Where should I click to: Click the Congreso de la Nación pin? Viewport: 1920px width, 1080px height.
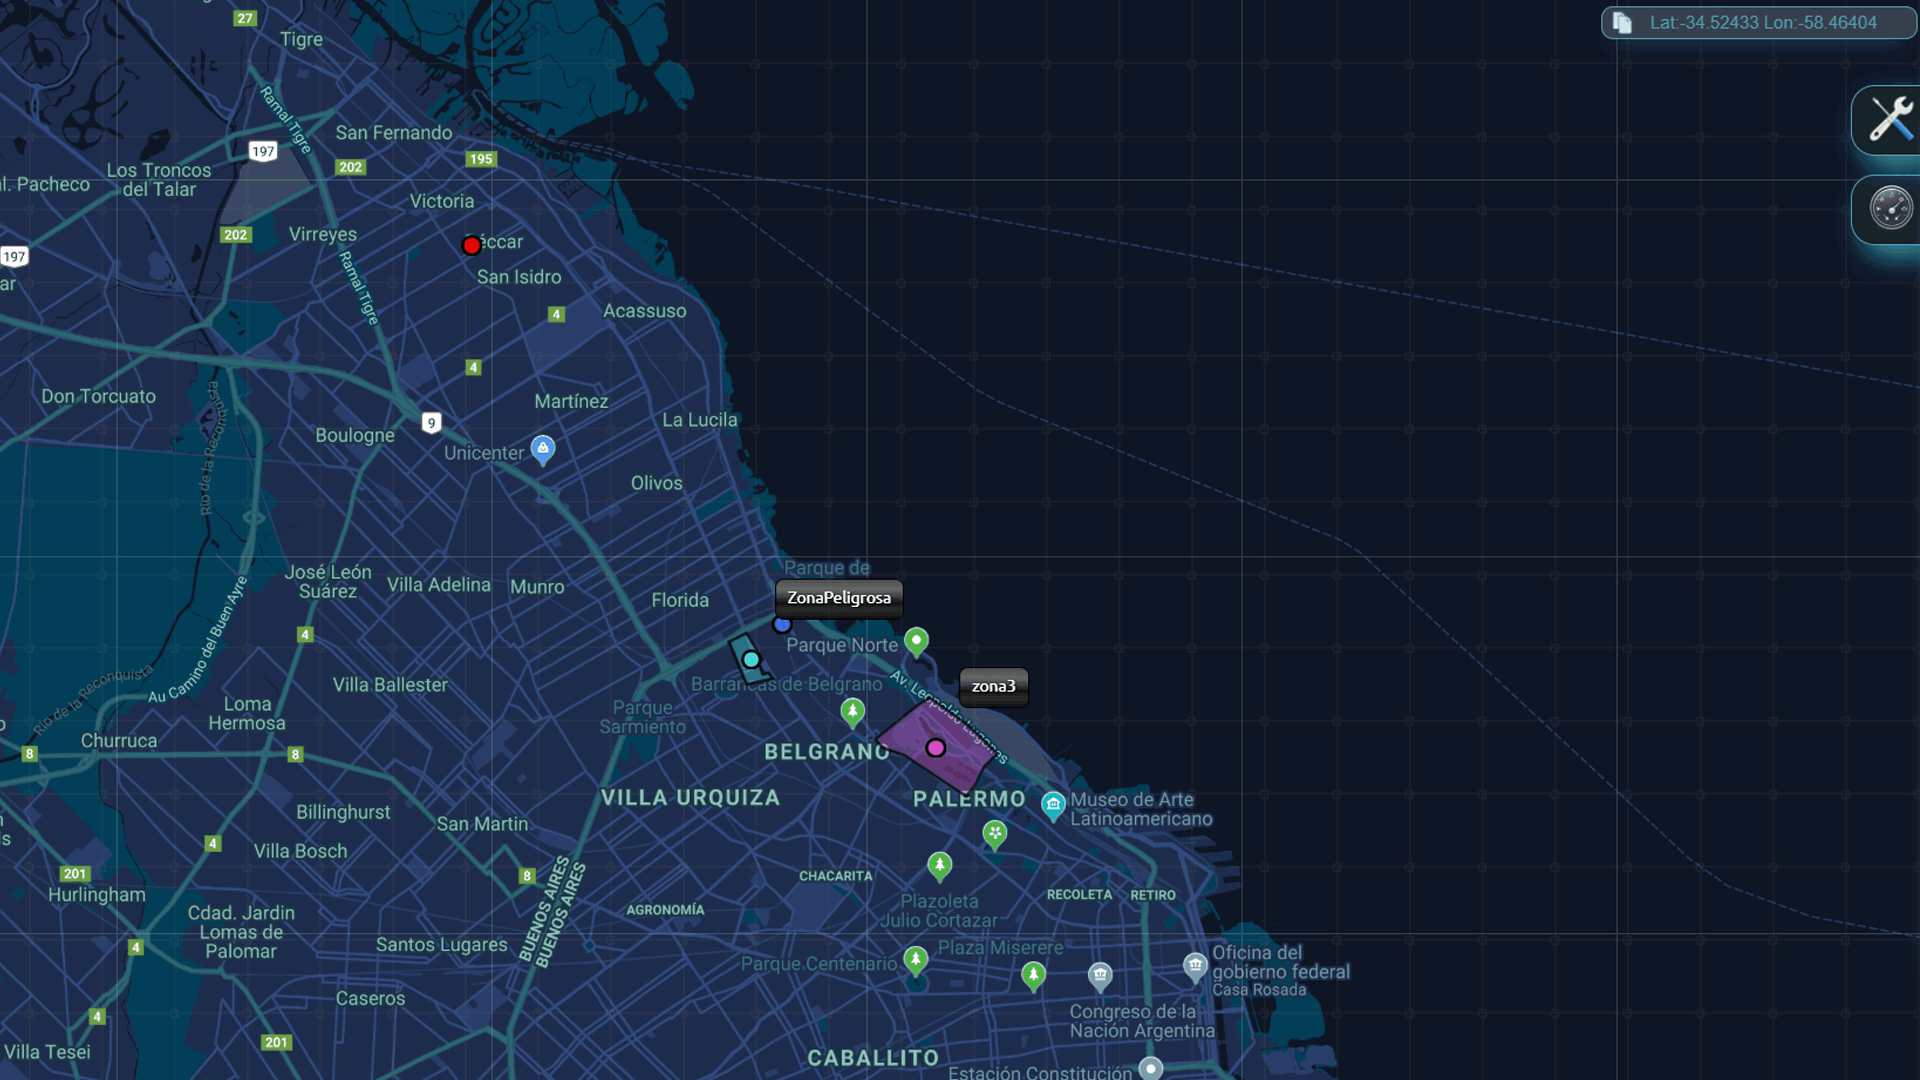(1100, 975)
